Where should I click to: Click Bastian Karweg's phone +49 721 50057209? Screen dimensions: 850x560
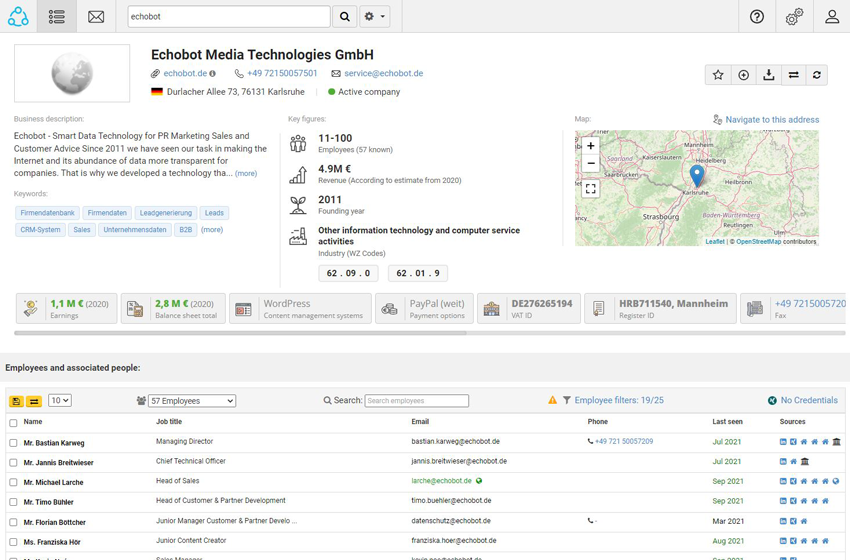pos(624,442)
